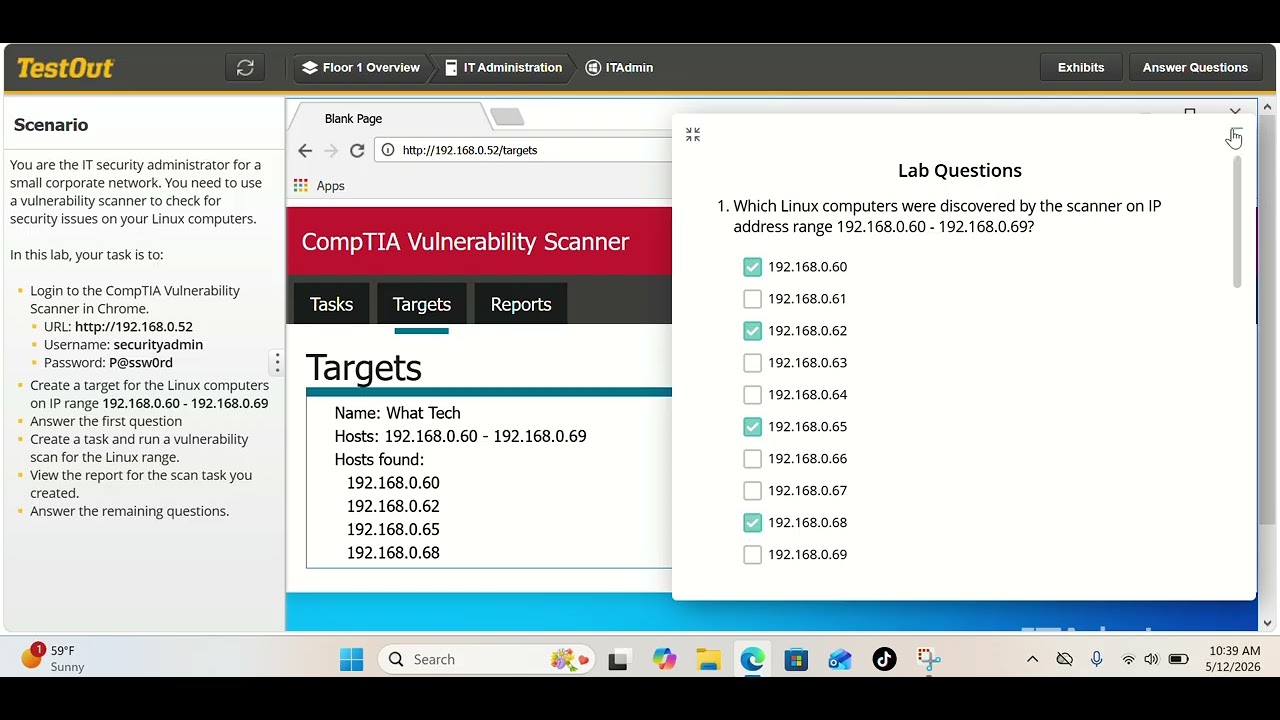Open Floor 1 Overview breadcrumb
The width and height of the screenshot is (1280, 720).
tap(362, 68)
